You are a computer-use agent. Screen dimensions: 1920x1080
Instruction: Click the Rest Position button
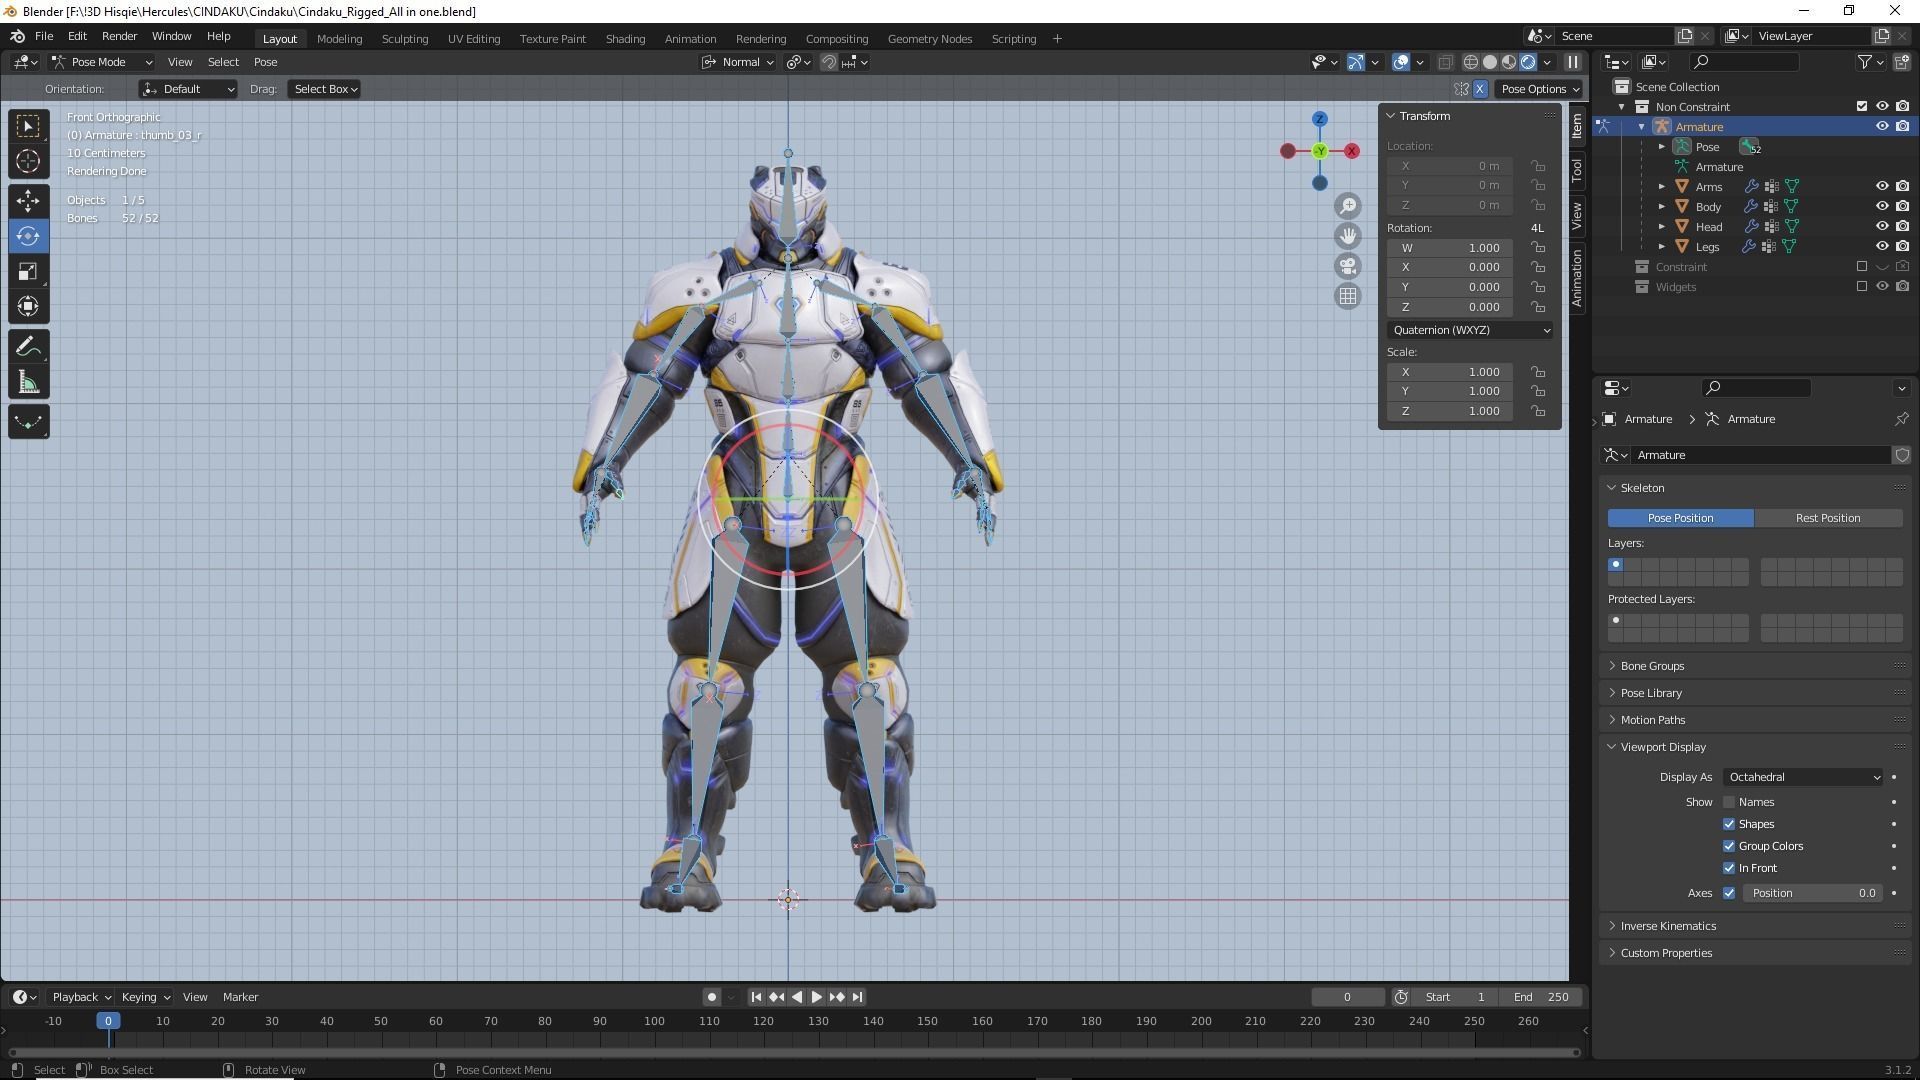click(1828, 518)
